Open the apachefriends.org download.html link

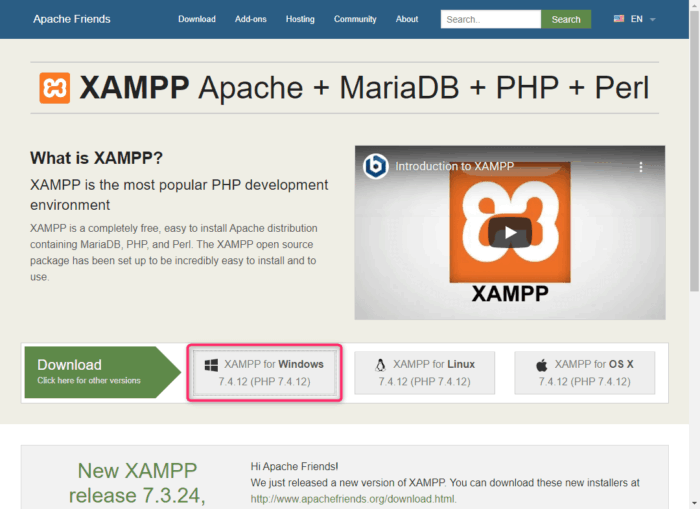353,499
